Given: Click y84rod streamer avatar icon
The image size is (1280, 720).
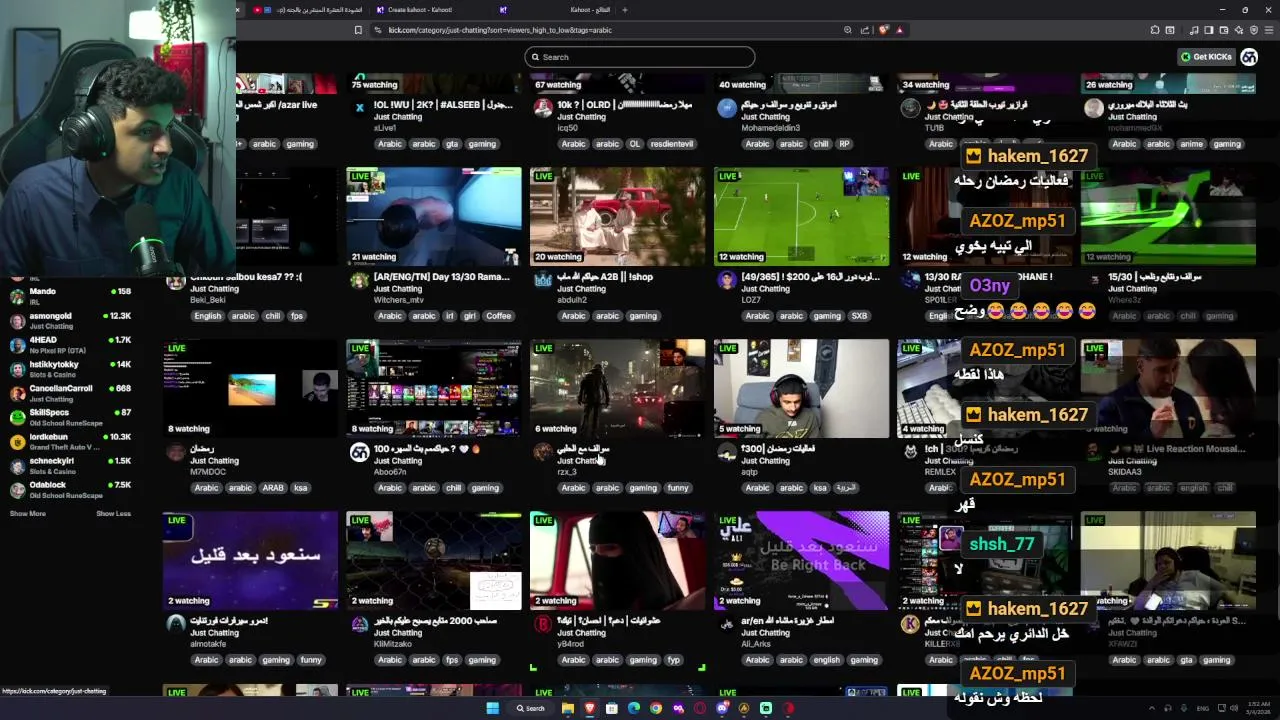Looking at the screenshot, I should click(543, 625).
